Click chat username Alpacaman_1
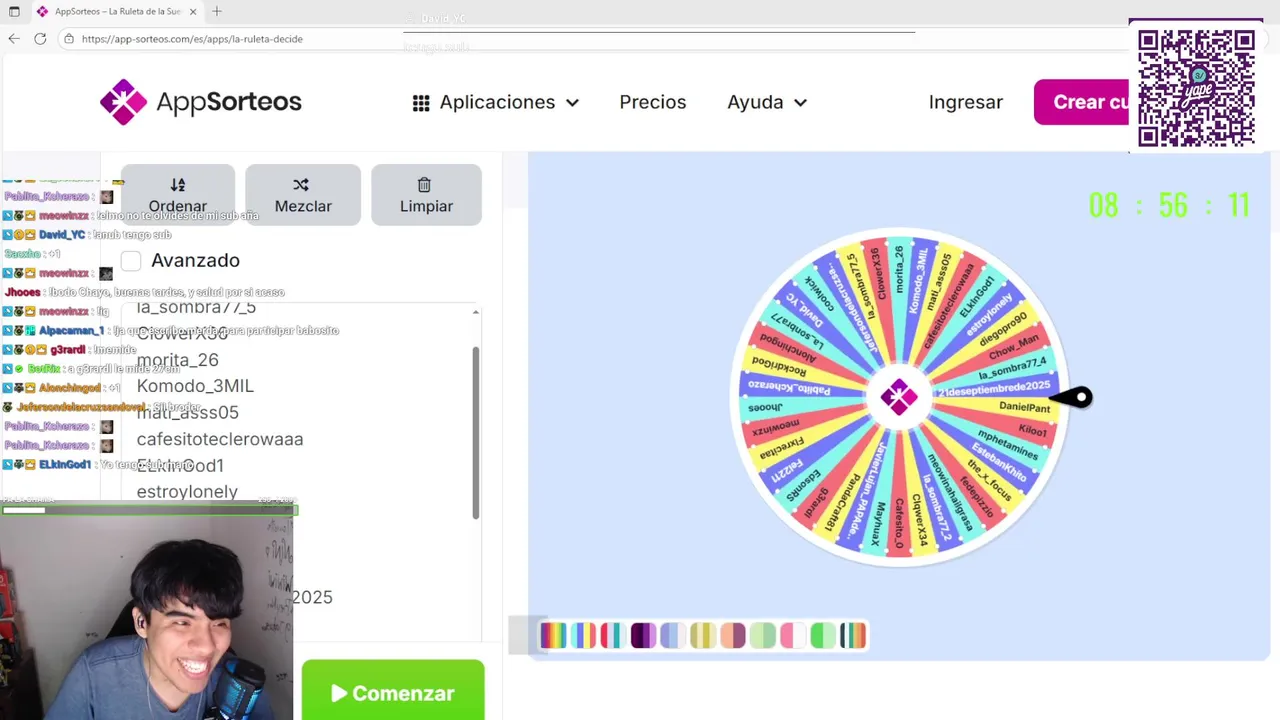 pos(71,331)
